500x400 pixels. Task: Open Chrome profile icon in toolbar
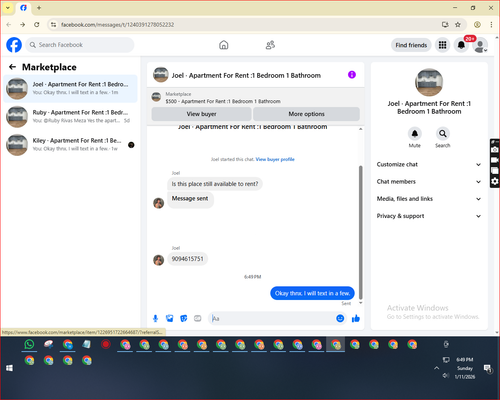(x=477, y=25)
